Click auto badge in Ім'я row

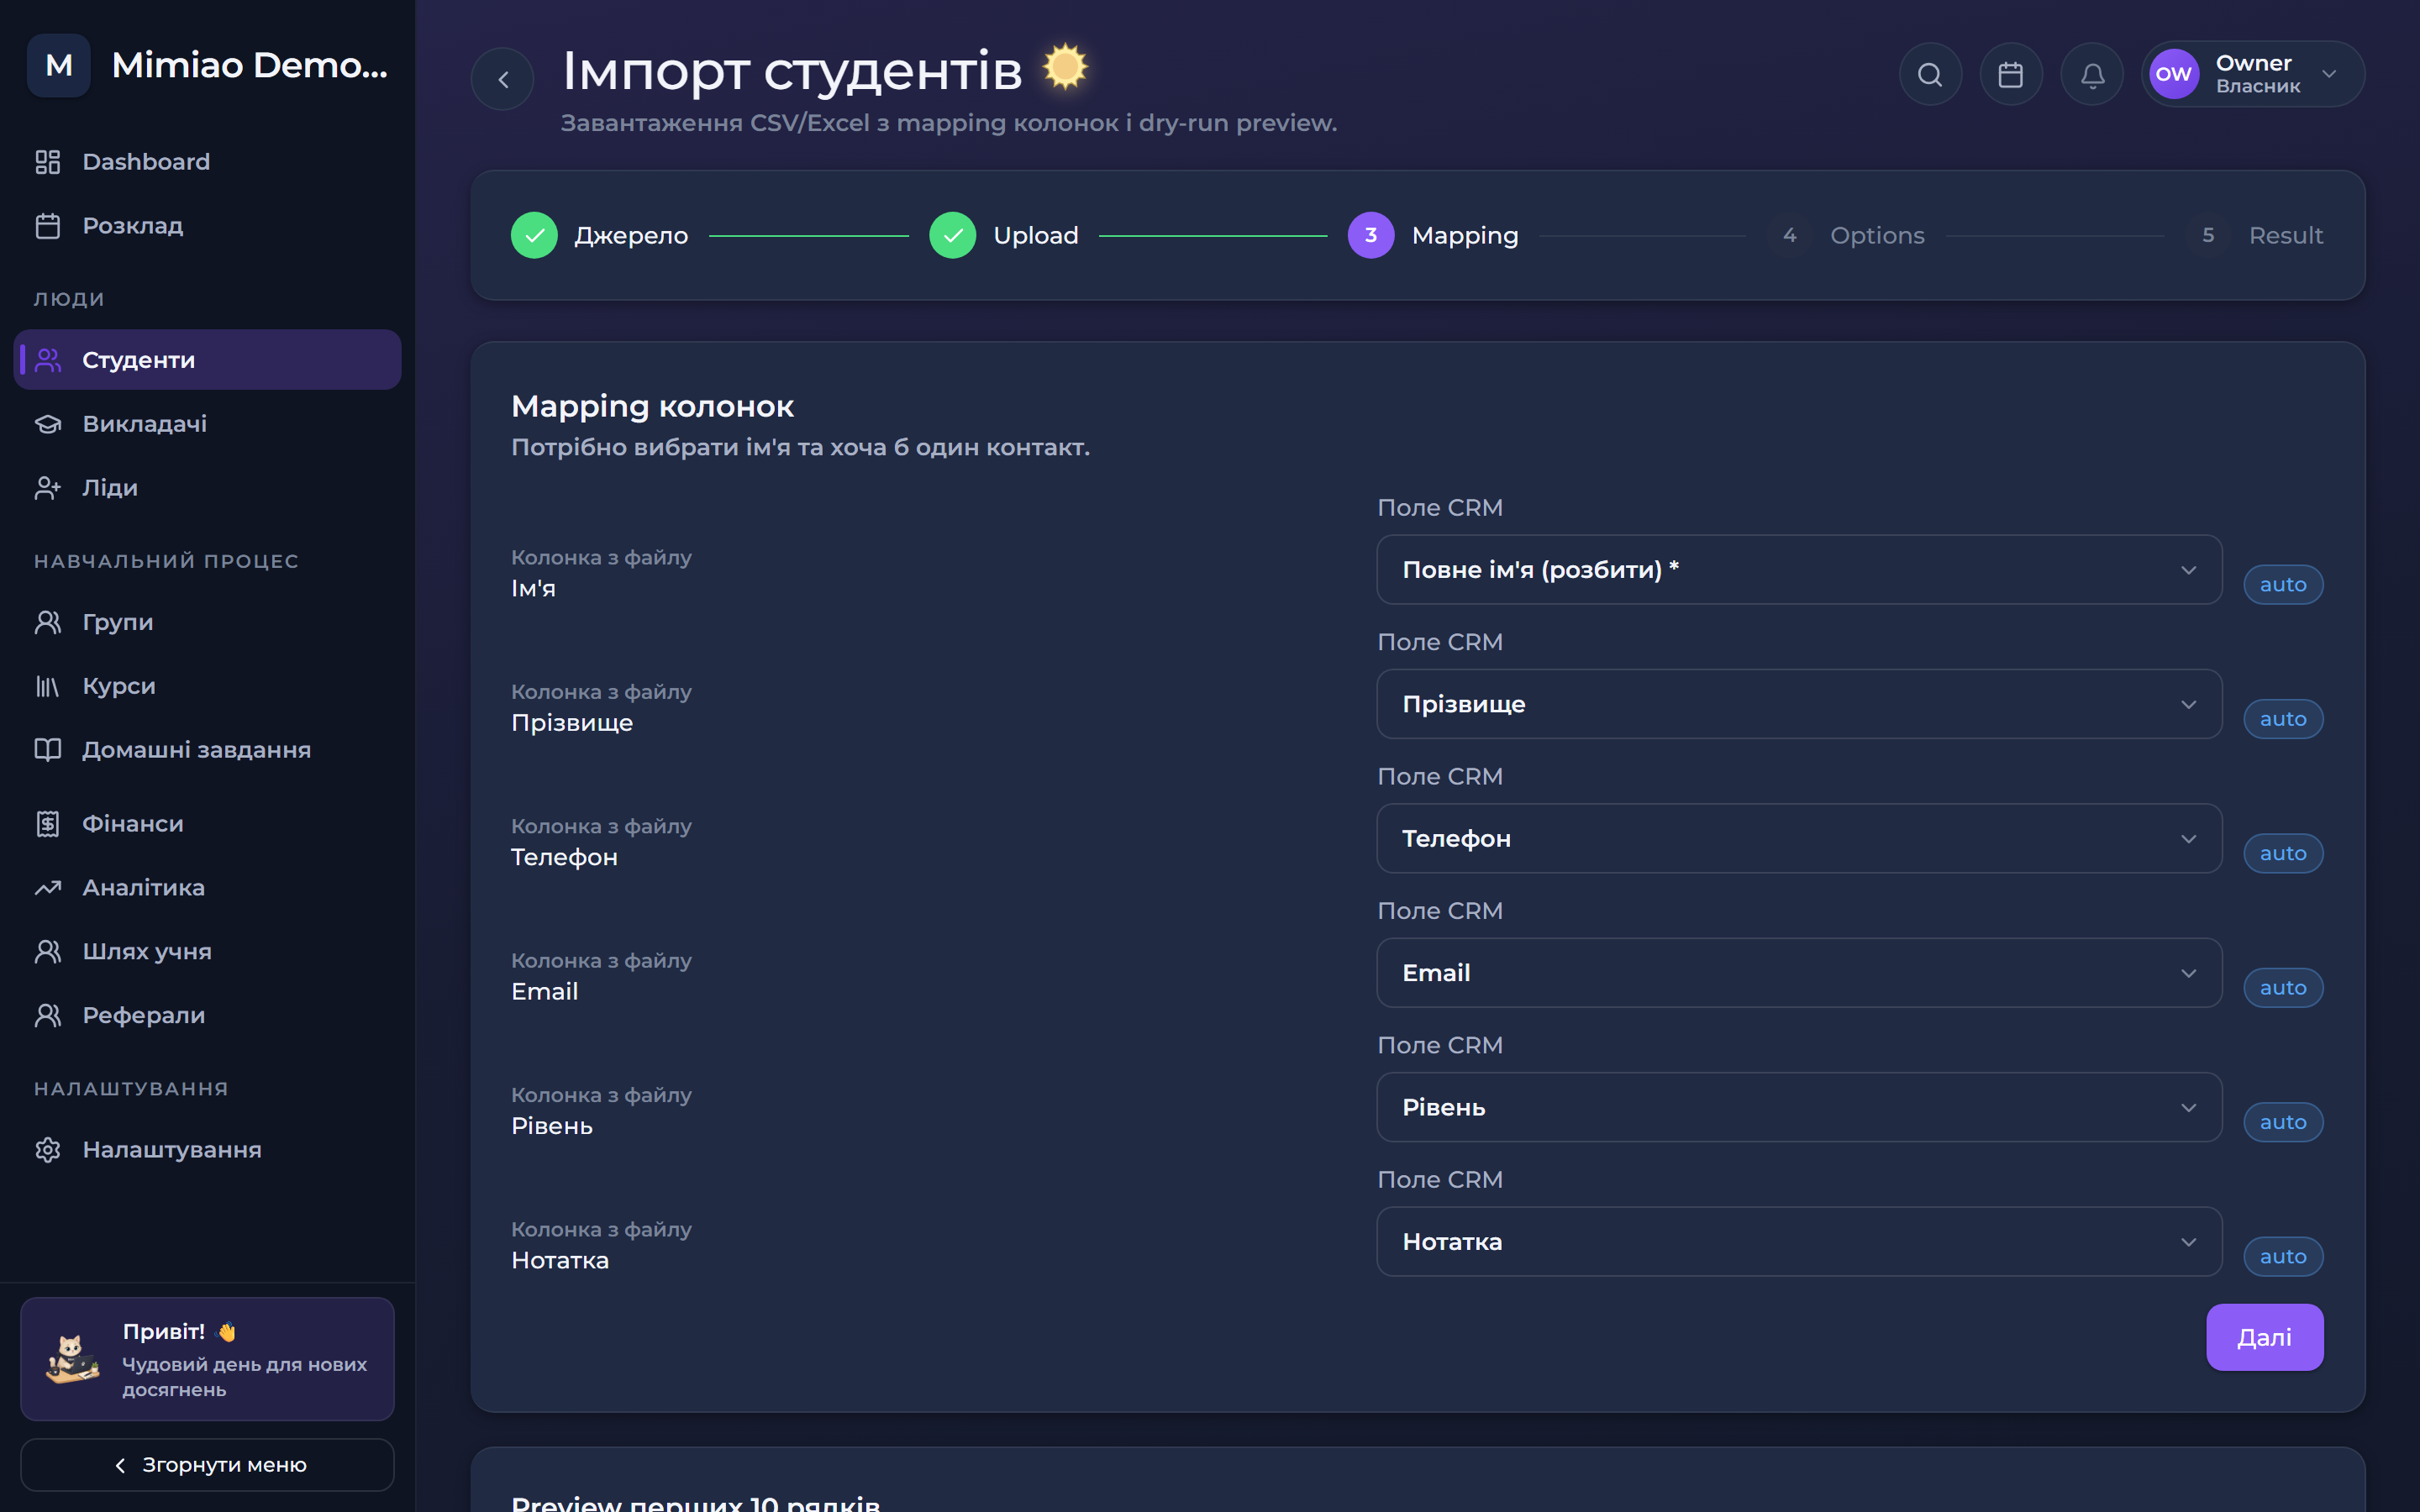(2283, 585)
